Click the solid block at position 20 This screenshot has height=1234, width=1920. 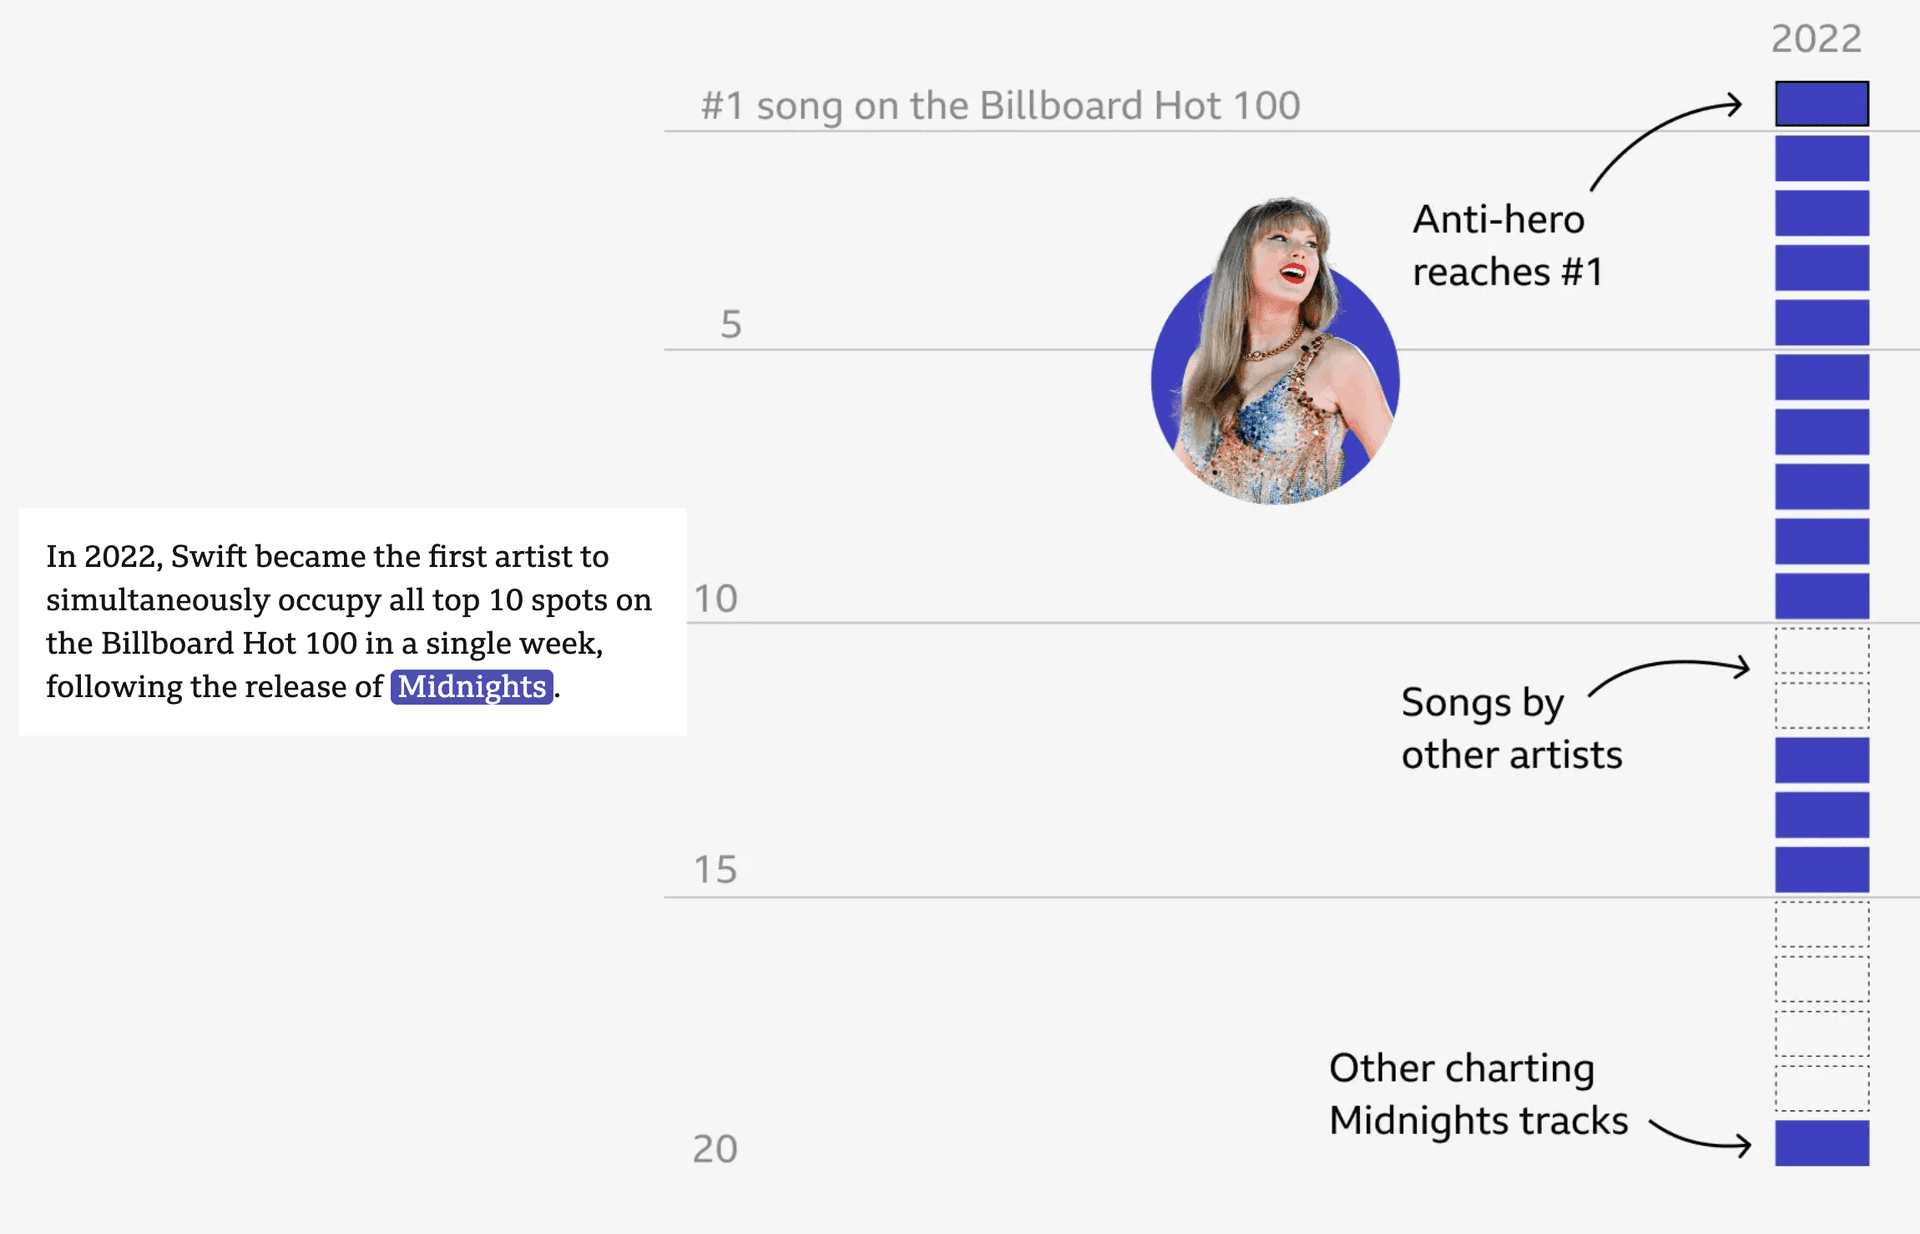click(1821, 1143)
